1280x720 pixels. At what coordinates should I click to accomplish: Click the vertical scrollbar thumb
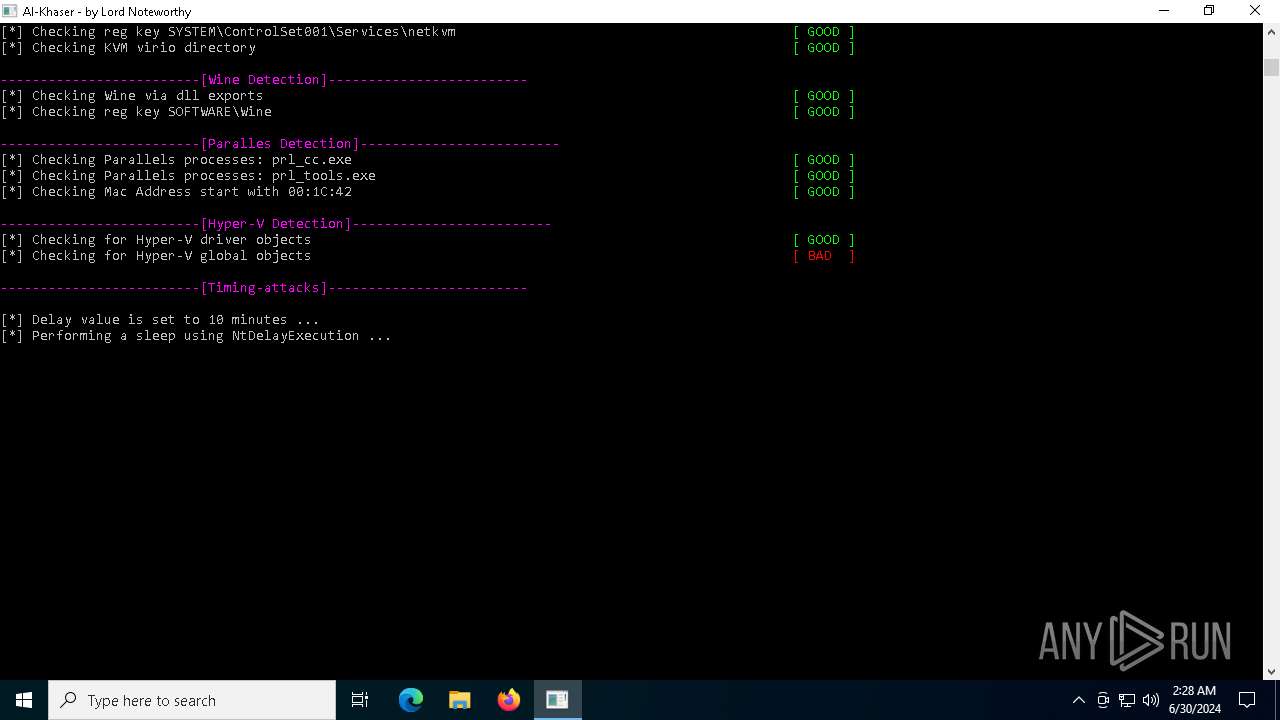click(1271, 67)
